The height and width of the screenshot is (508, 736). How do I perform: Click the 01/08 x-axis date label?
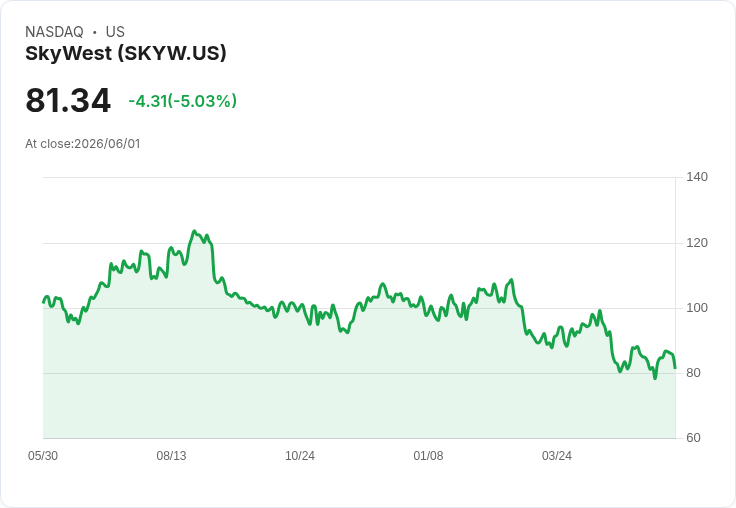coord(428,455)
